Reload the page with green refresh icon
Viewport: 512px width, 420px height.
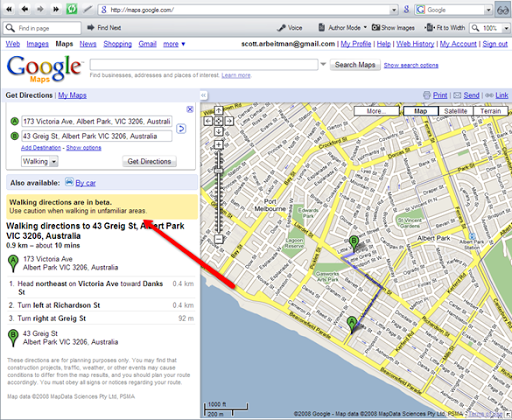coord(71,9)
